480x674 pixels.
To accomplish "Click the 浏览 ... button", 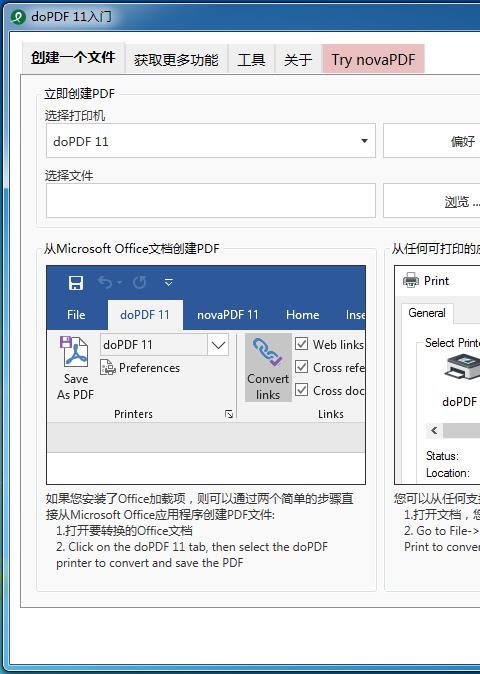I will pyautogui.click(x=432, y=200).
